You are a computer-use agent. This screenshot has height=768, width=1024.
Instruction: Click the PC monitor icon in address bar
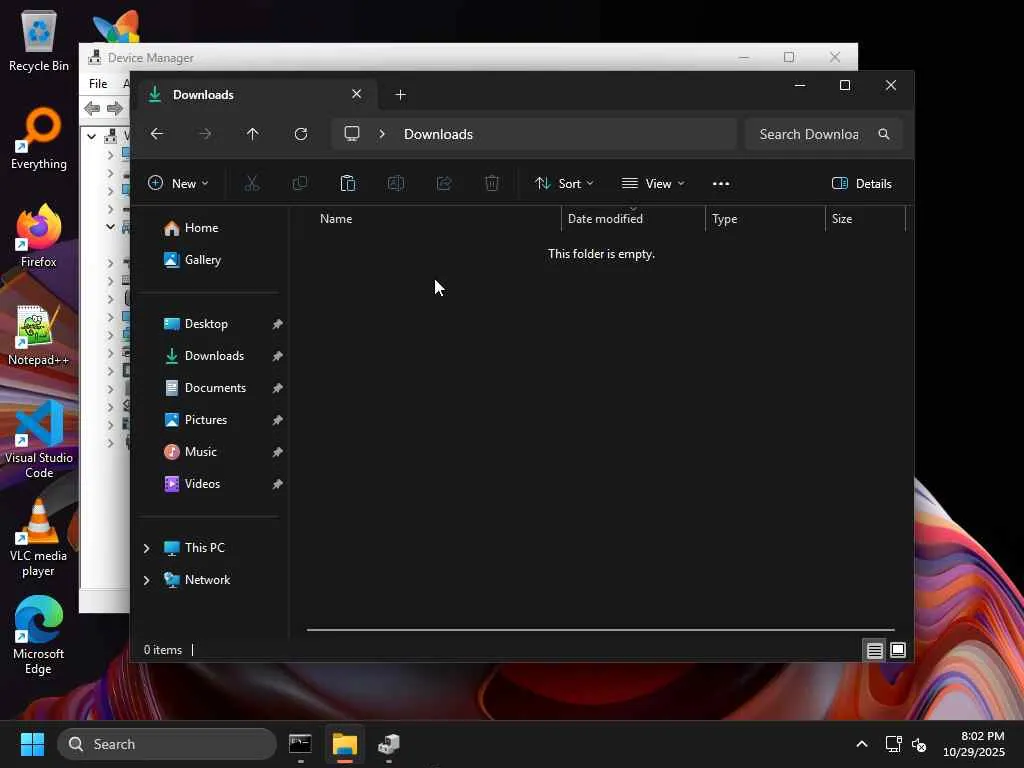point(352,134)
